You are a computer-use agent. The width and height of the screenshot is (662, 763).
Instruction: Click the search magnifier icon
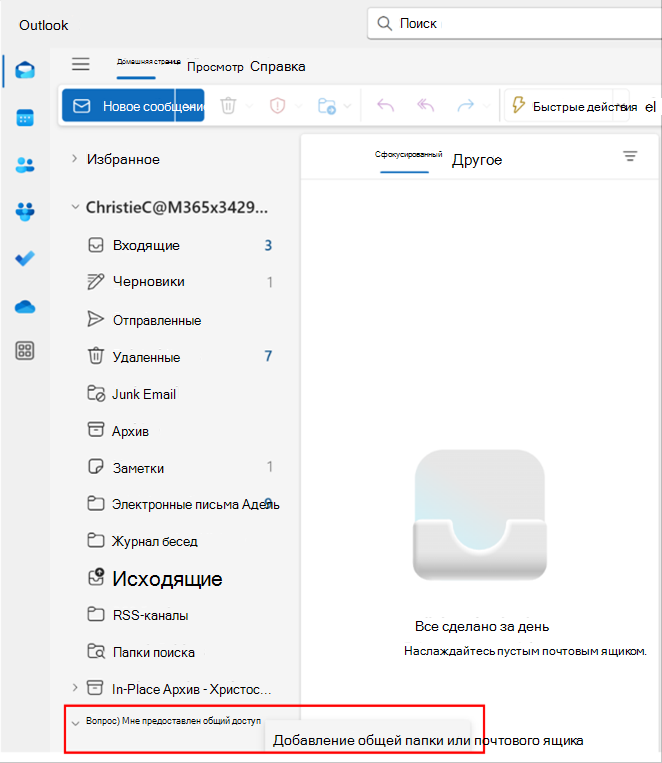(x=385, y=23)
